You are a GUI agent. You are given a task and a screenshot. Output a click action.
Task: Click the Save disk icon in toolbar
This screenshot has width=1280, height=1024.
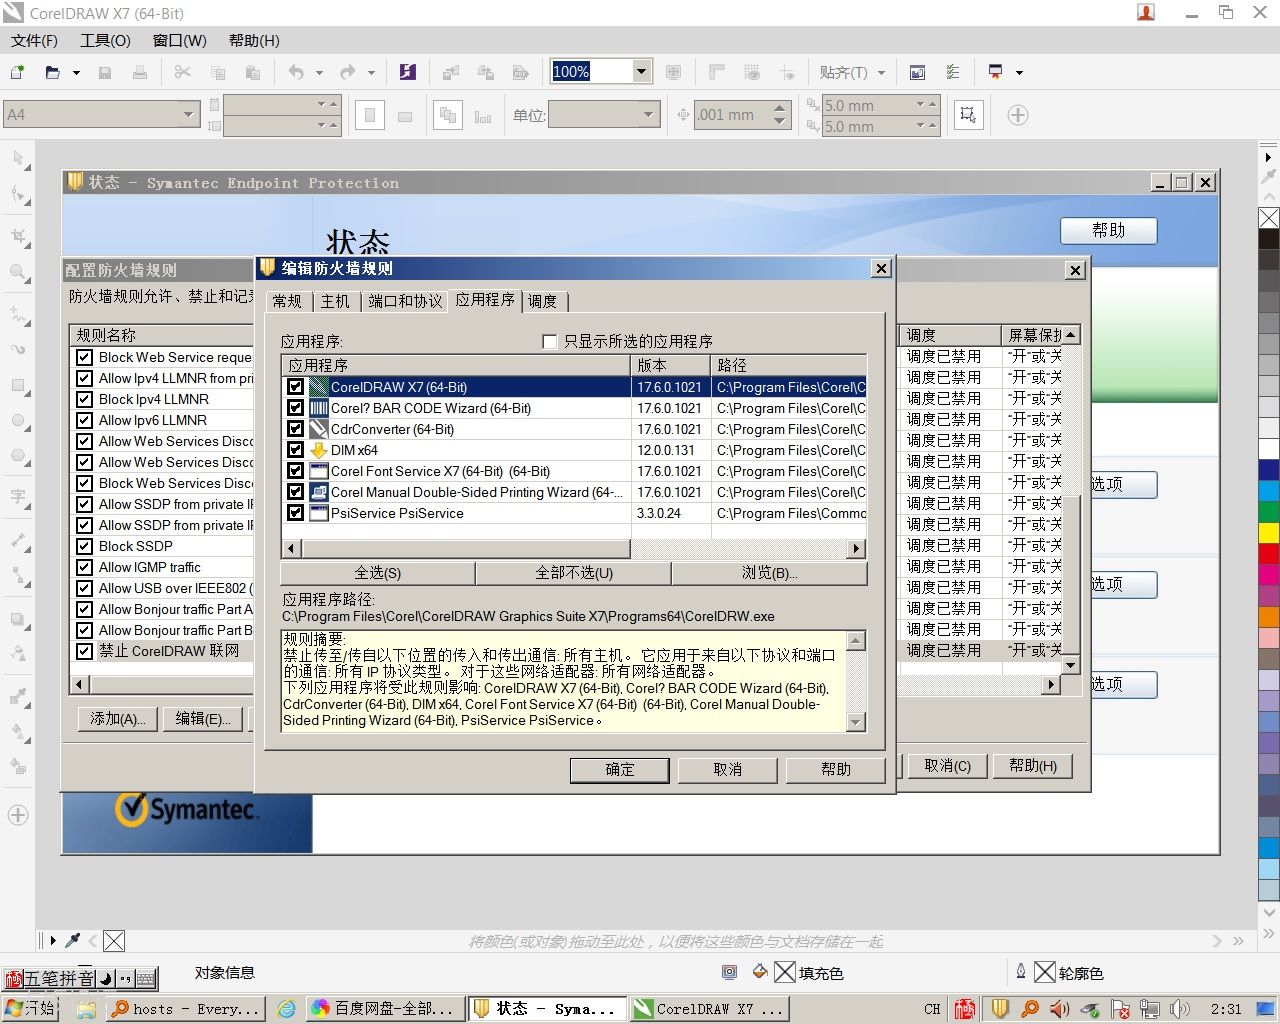(x=105, y=72)
